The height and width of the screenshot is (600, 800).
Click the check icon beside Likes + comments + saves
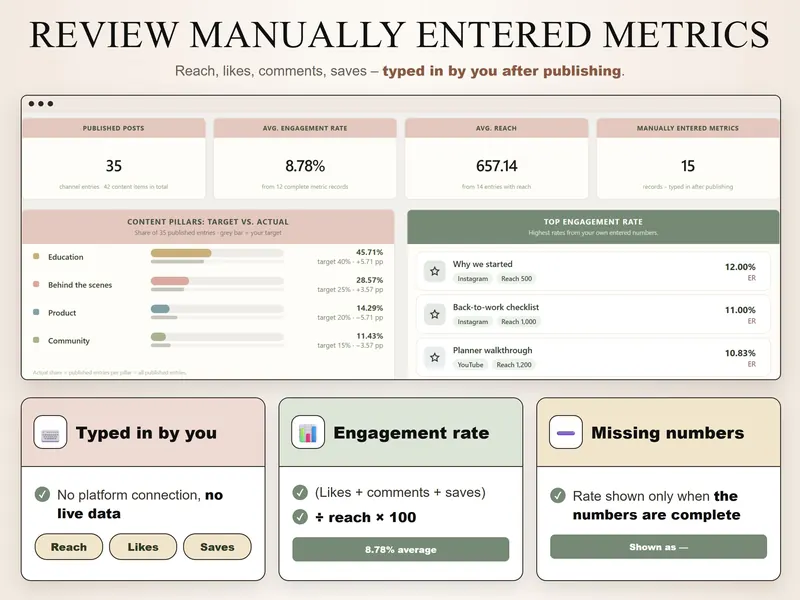pos(300,492)
